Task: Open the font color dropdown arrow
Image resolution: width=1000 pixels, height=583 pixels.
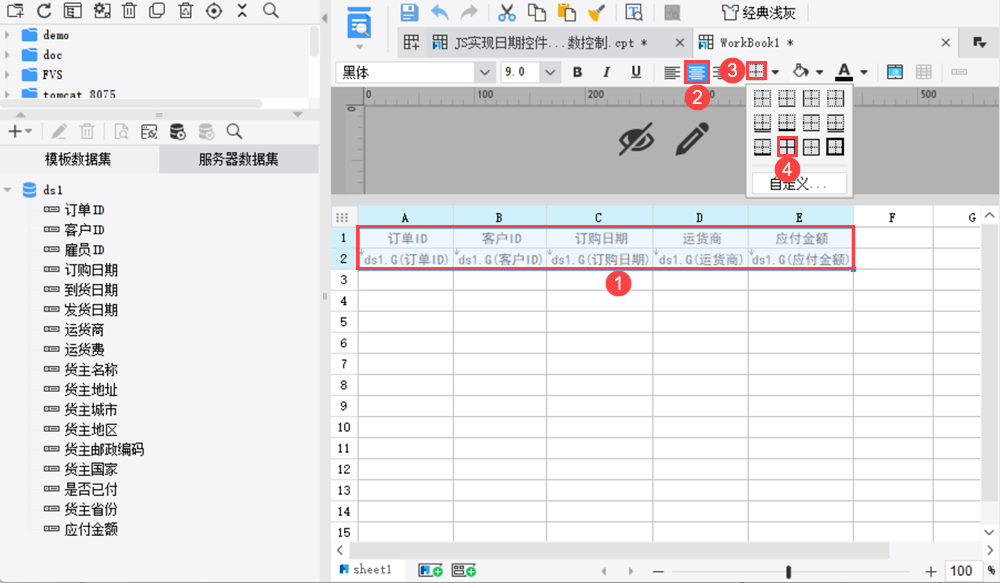Action: point(864,72)
